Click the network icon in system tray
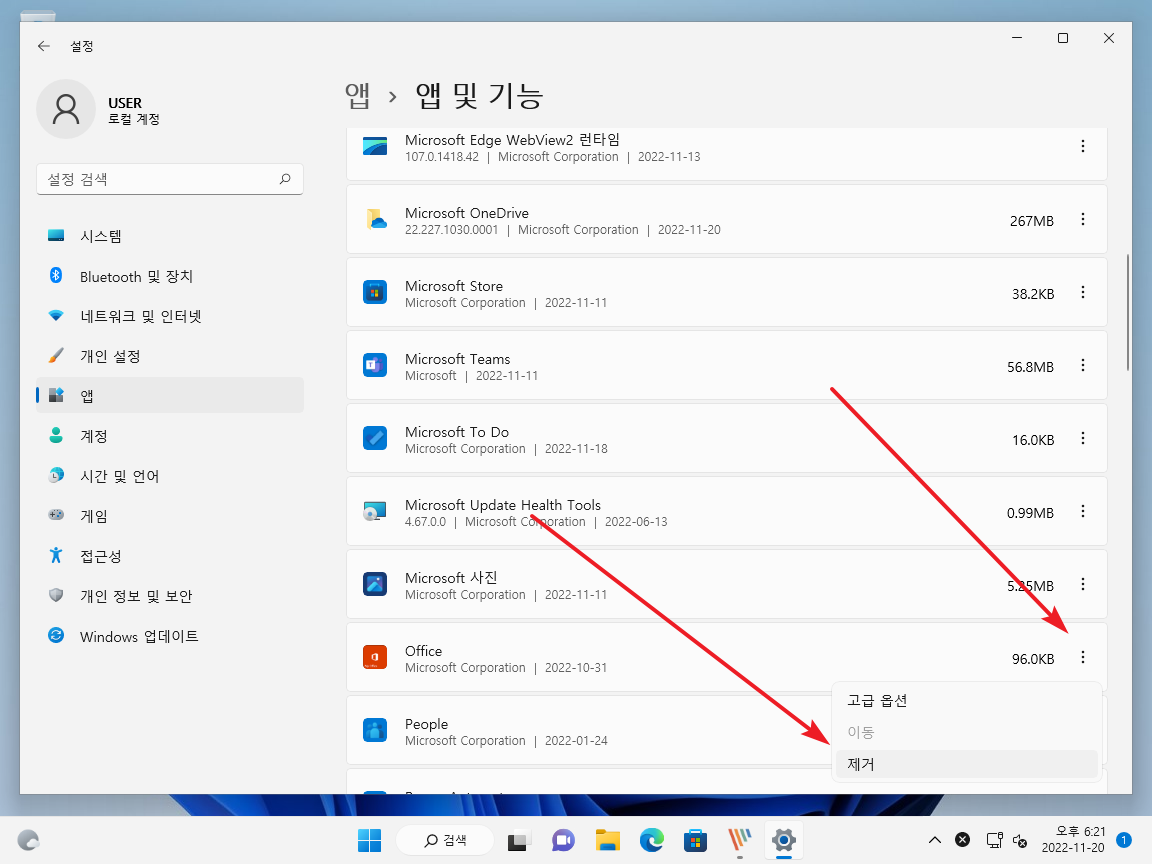1152x864 pixels. point(995,840)
